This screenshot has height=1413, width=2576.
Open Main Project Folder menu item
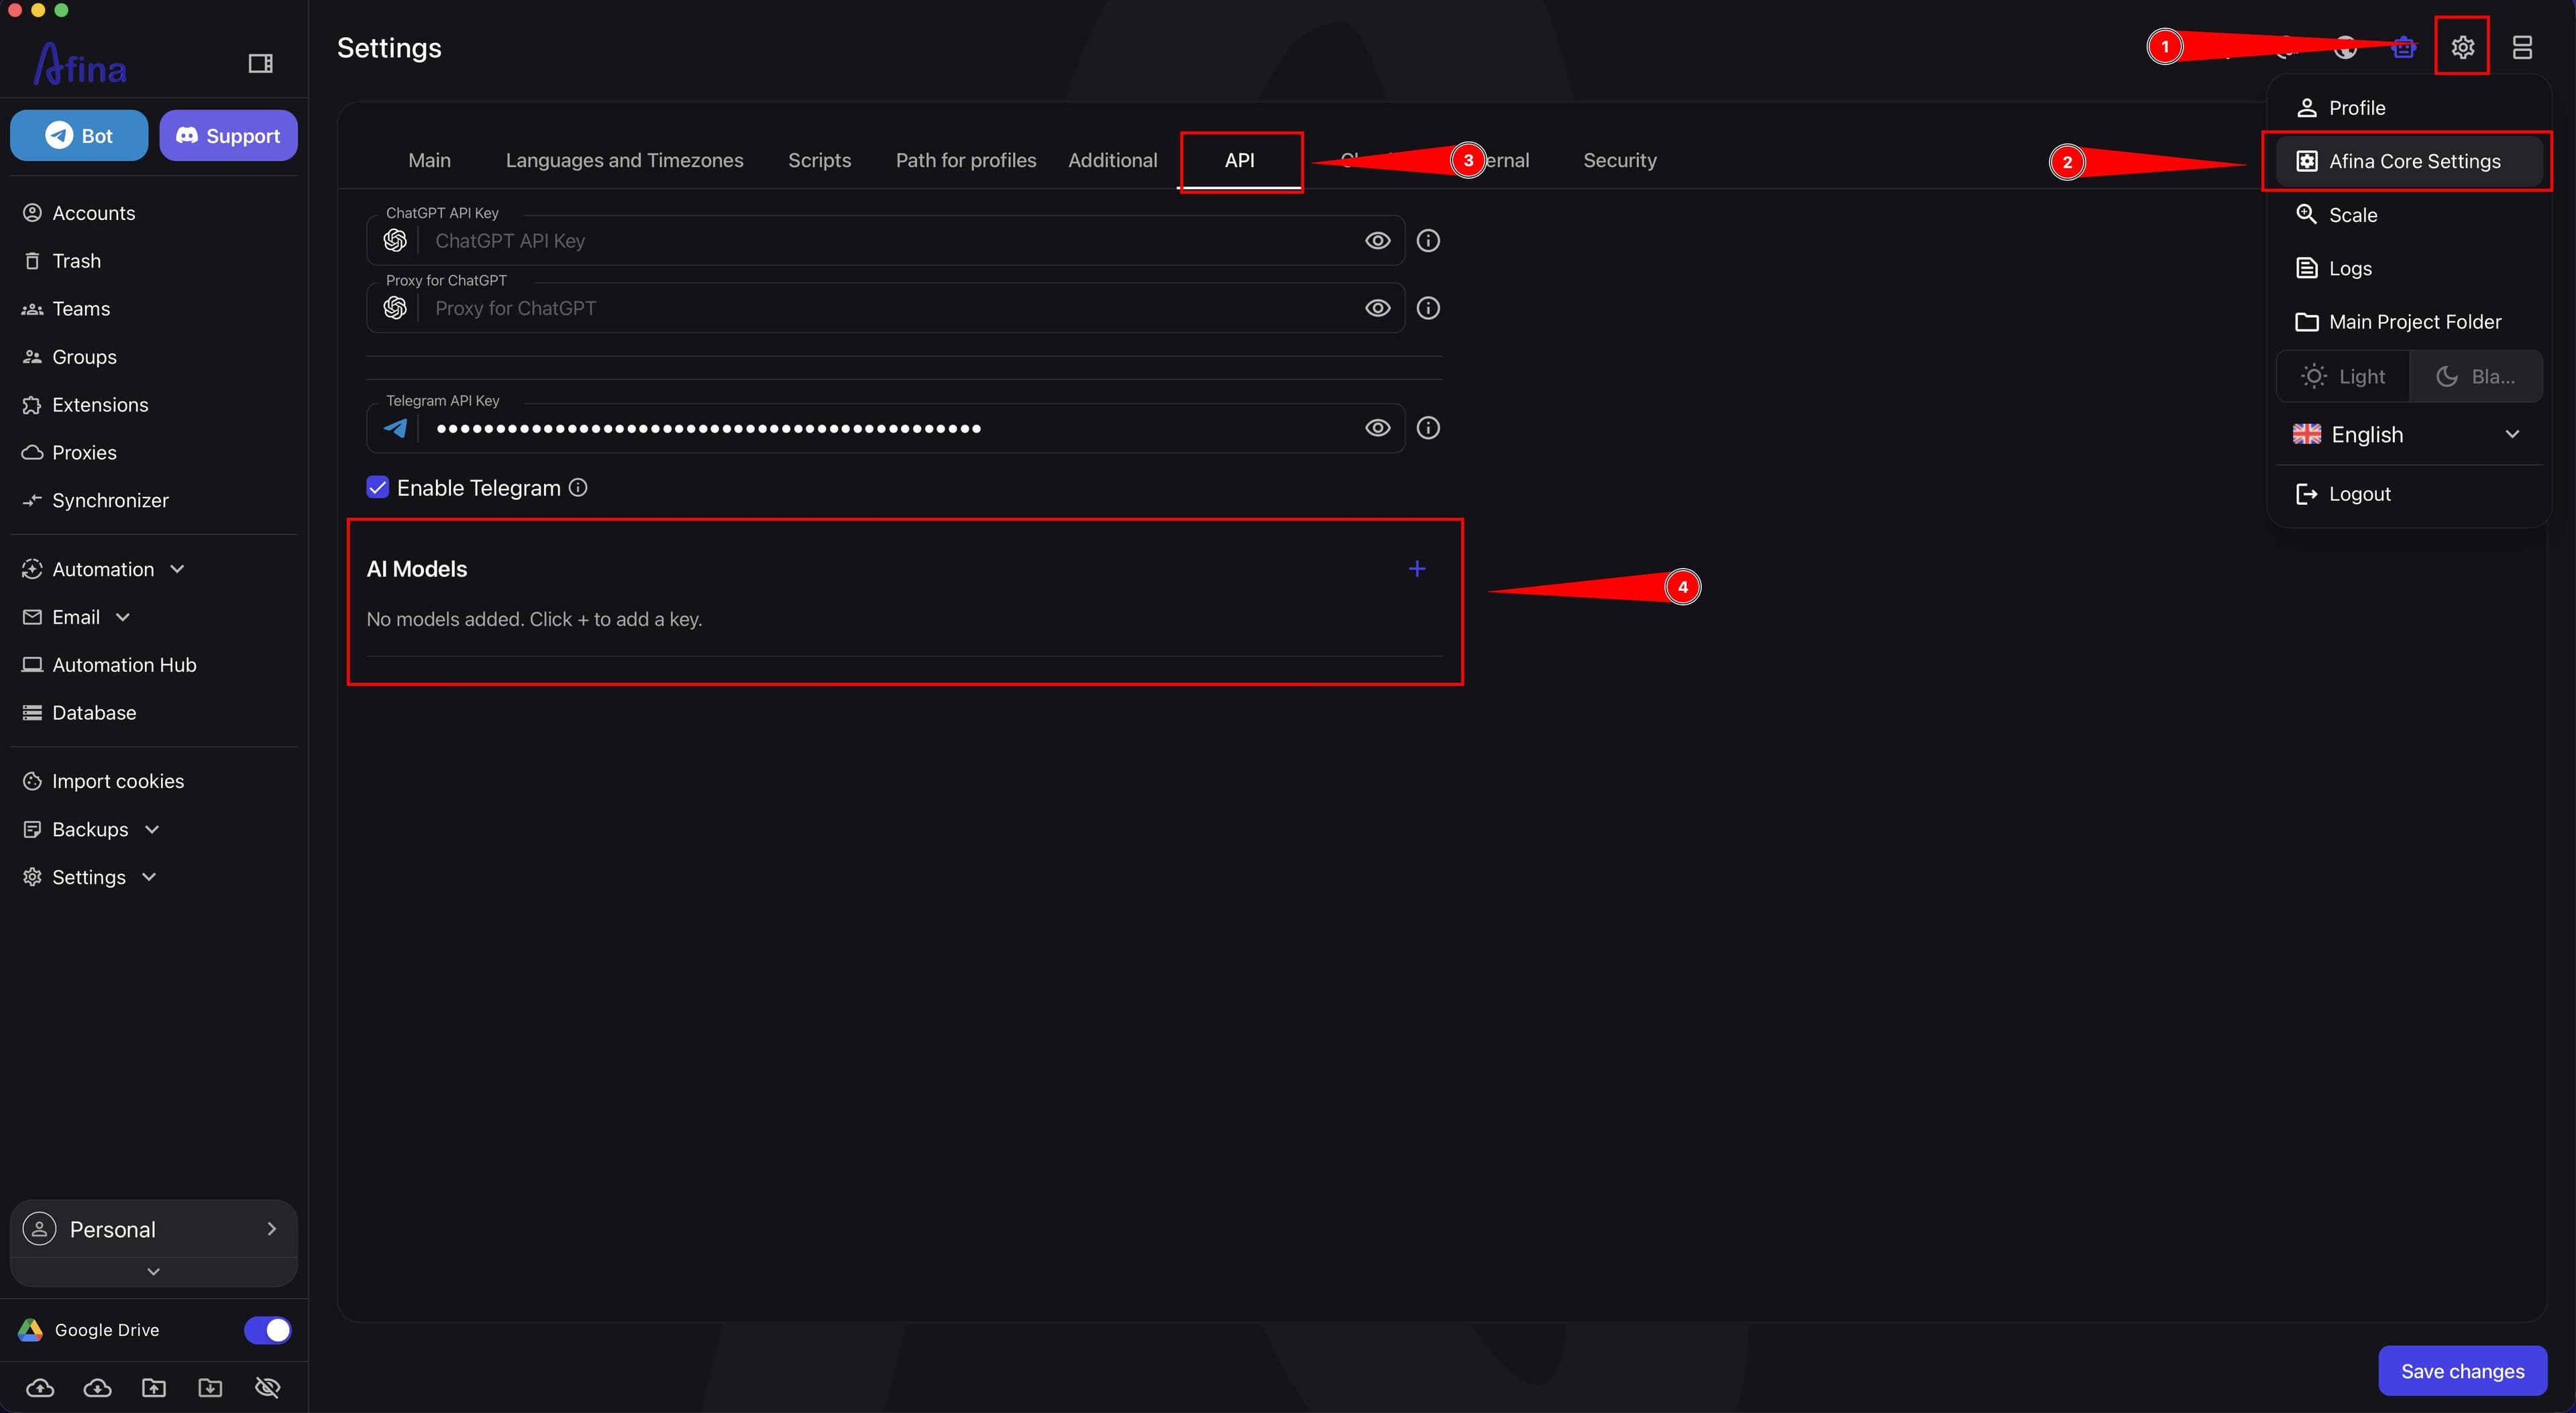coord(2408,322)
